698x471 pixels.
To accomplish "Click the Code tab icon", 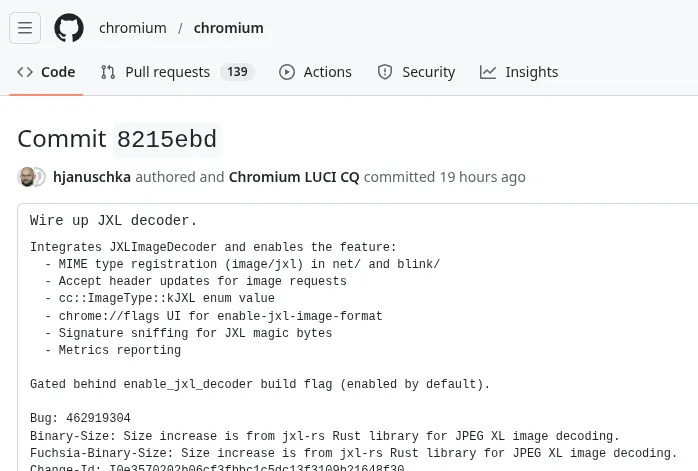I will 25,72.
